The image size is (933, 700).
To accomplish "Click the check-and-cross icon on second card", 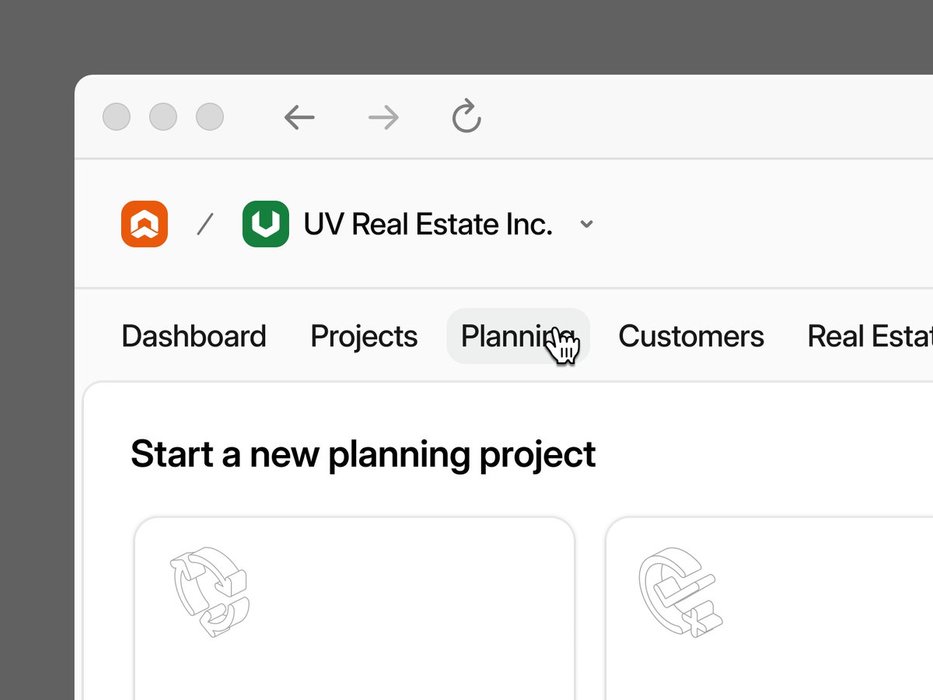I will click(x=680, y=592).
